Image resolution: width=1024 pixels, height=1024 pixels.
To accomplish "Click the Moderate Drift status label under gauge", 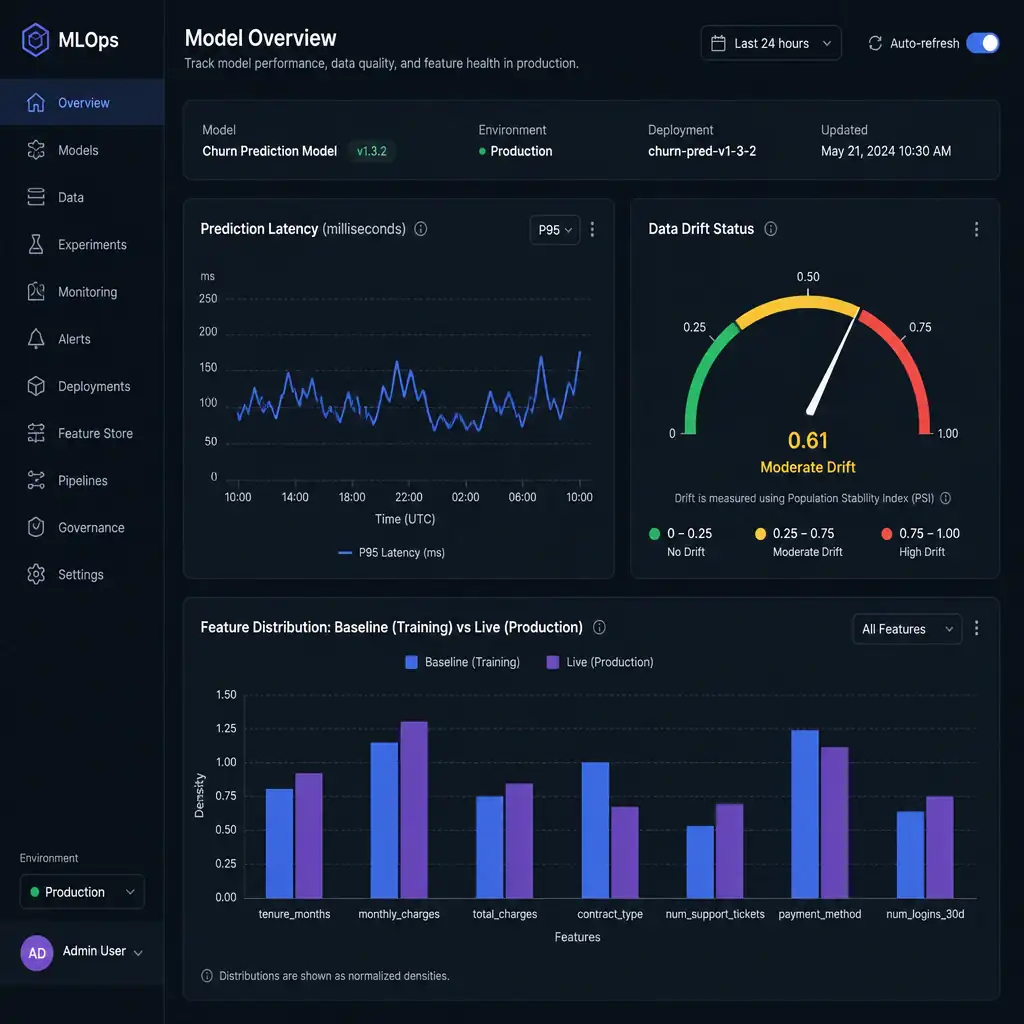I will pos(807,467).
